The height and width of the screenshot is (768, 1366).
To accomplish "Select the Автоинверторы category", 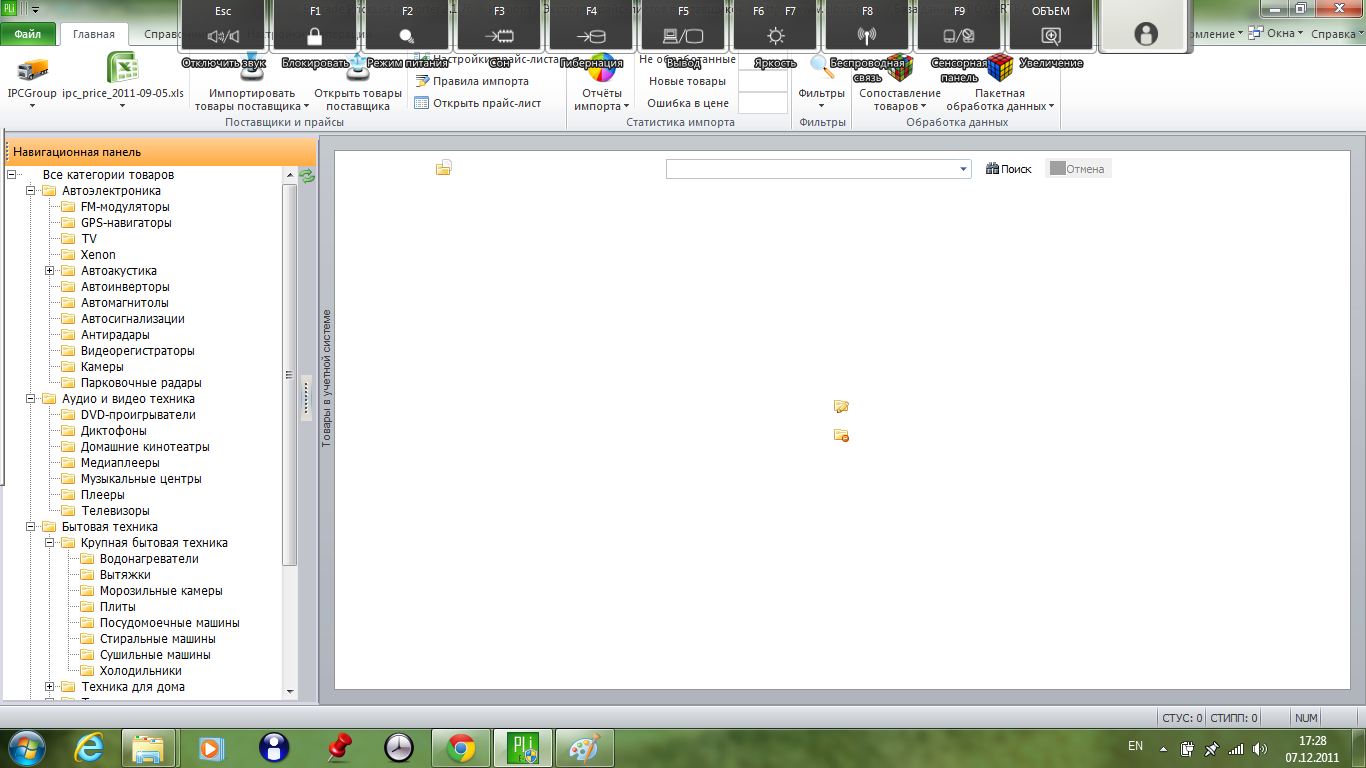I will tap(125, 287).
